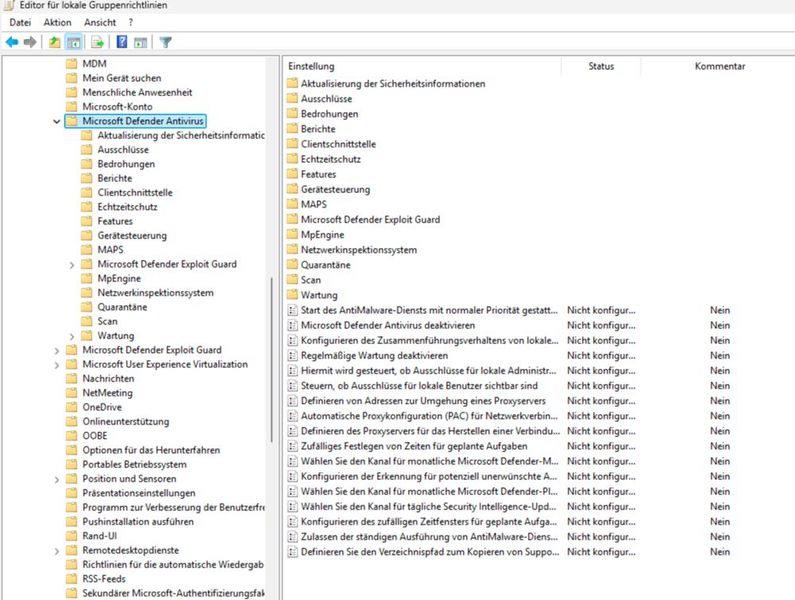Expand the Position und Sensoren node
The height and width of the screenshot is (600, 795).
pyautogui.click(x=57, y=479)
